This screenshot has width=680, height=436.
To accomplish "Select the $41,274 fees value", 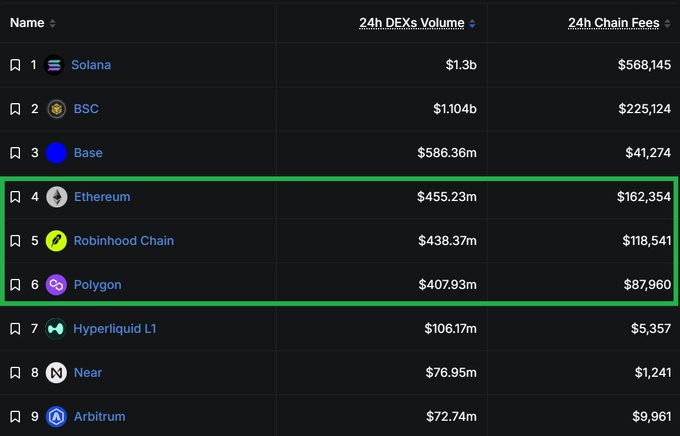I will tap(648, 153).
